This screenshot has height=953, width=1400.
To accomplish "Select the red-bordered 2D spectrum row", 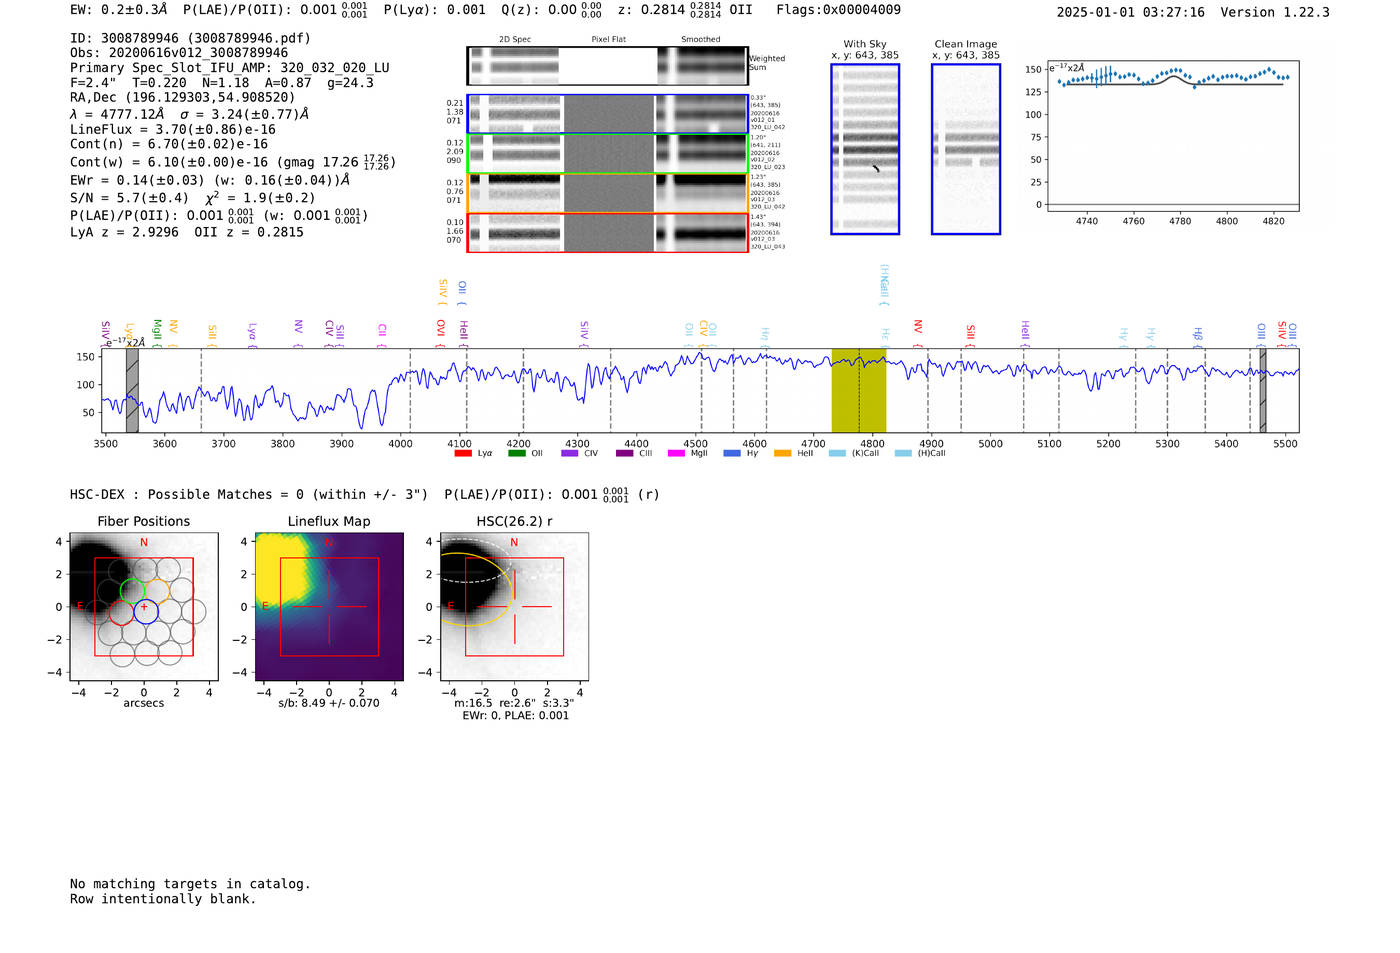I will 607,233.
